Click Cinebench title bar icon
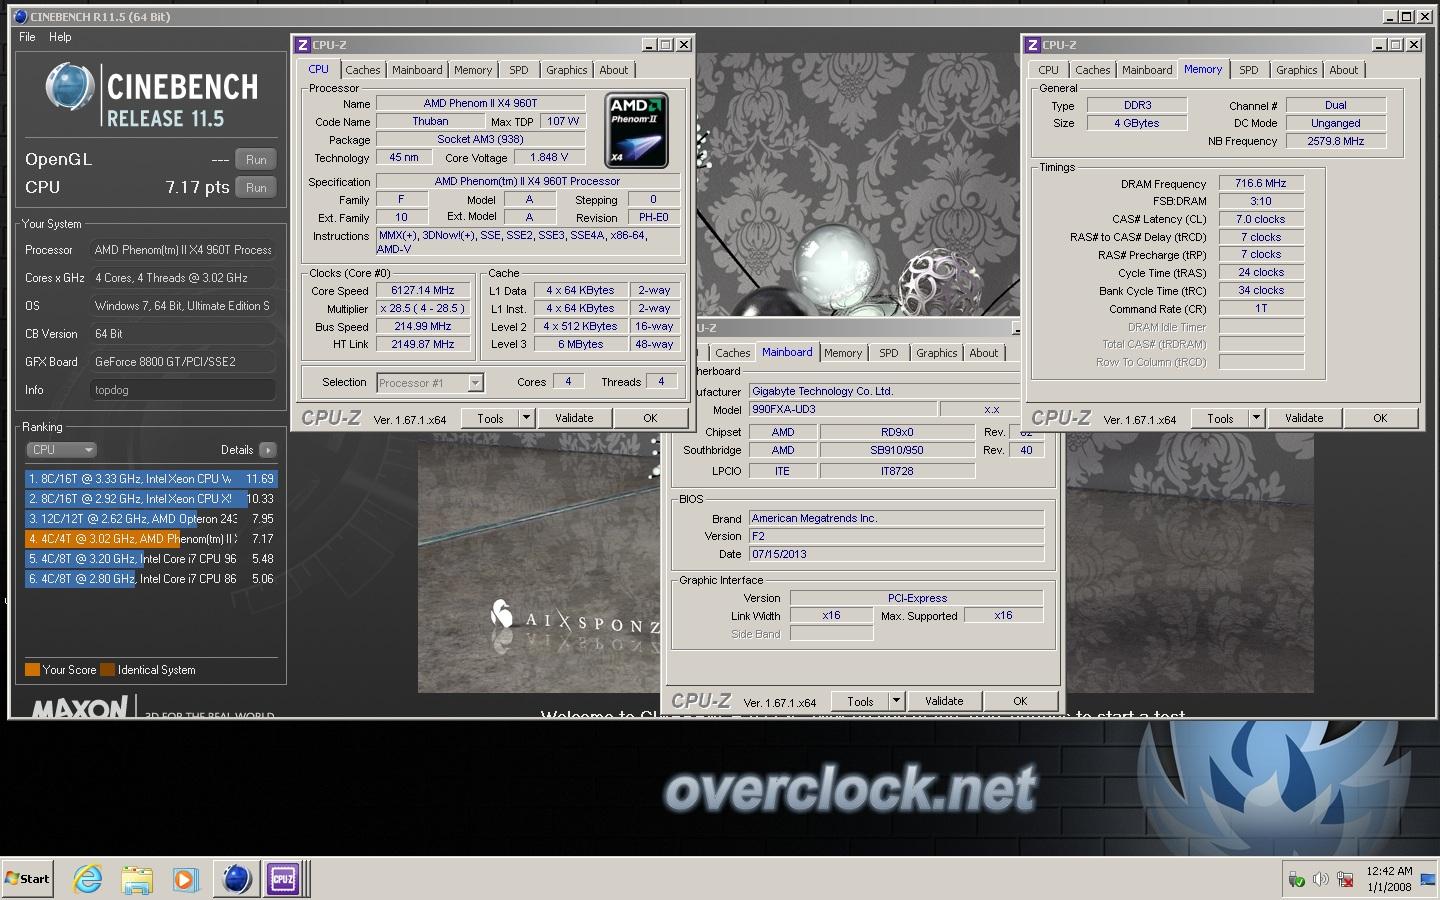The width and height of the screenshot is (1440, 900). [21, 17]
